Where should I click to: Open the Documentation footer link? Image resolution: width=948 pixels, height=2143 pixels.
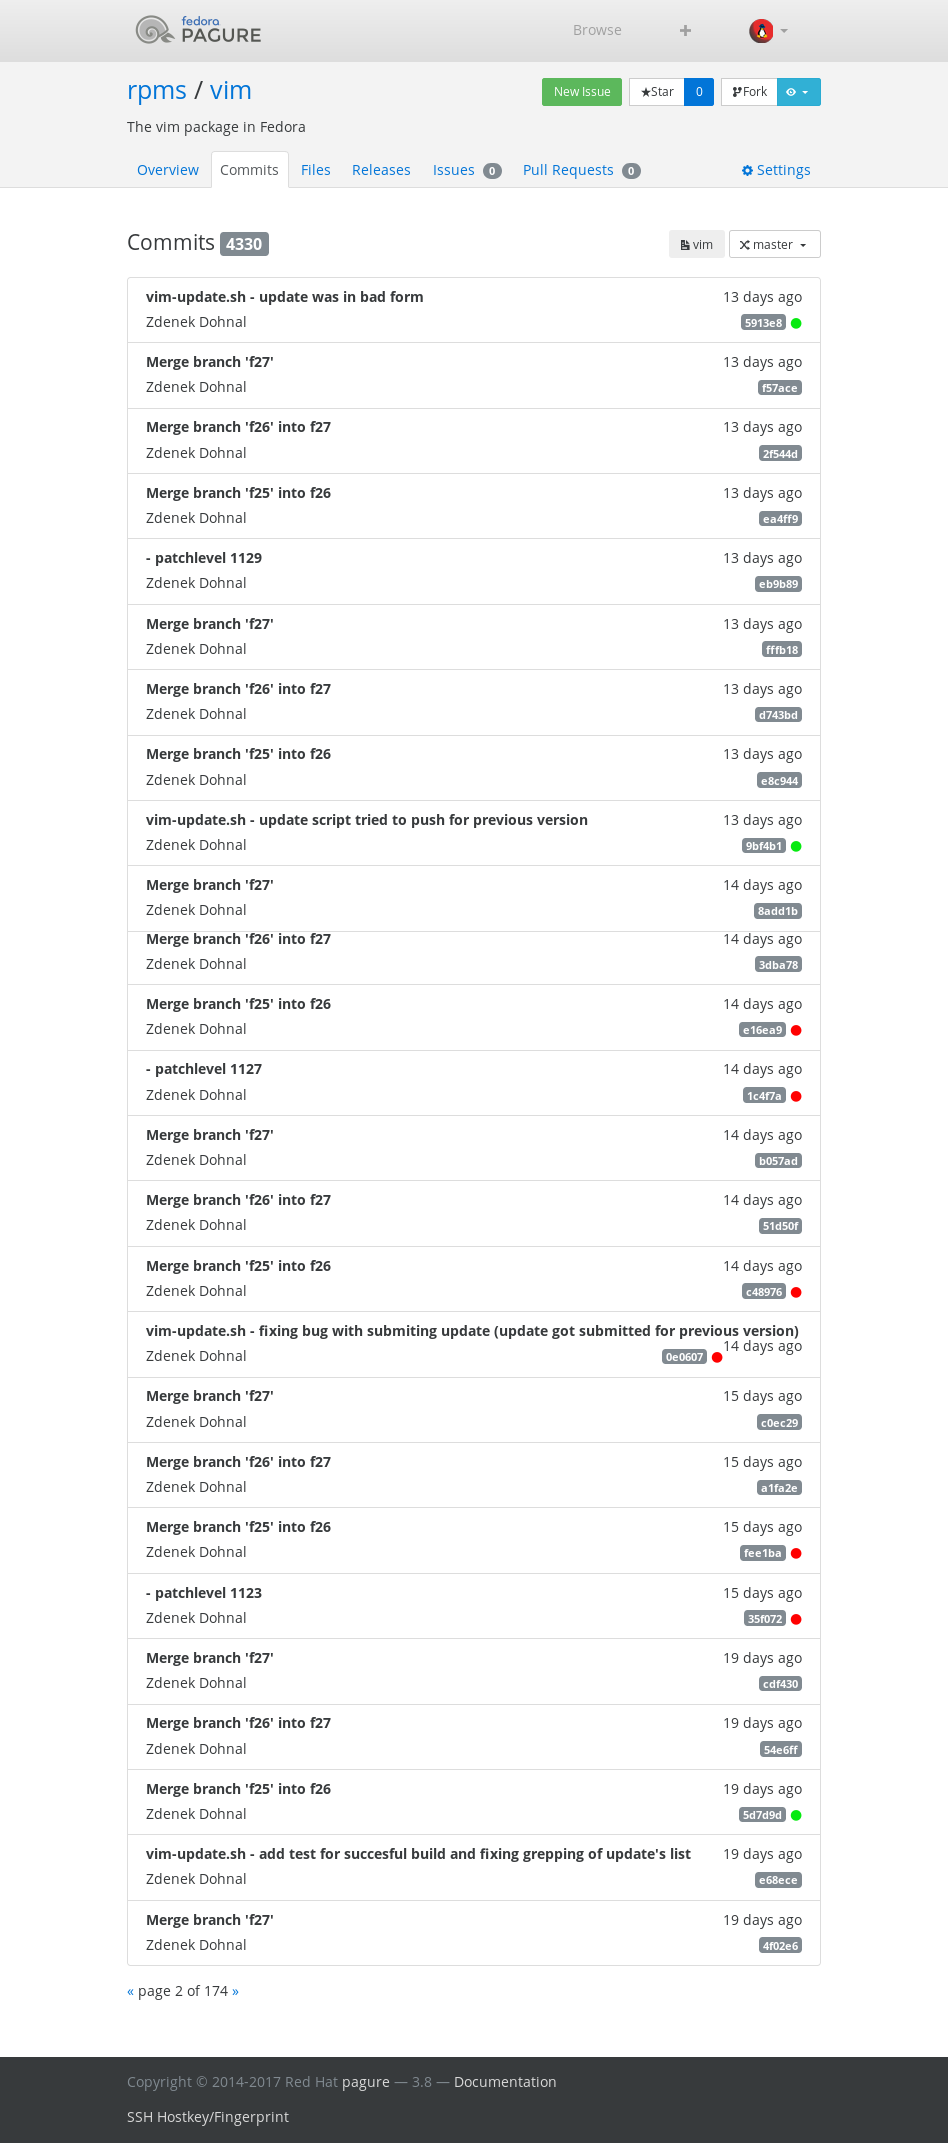[x=505, y=2082]
